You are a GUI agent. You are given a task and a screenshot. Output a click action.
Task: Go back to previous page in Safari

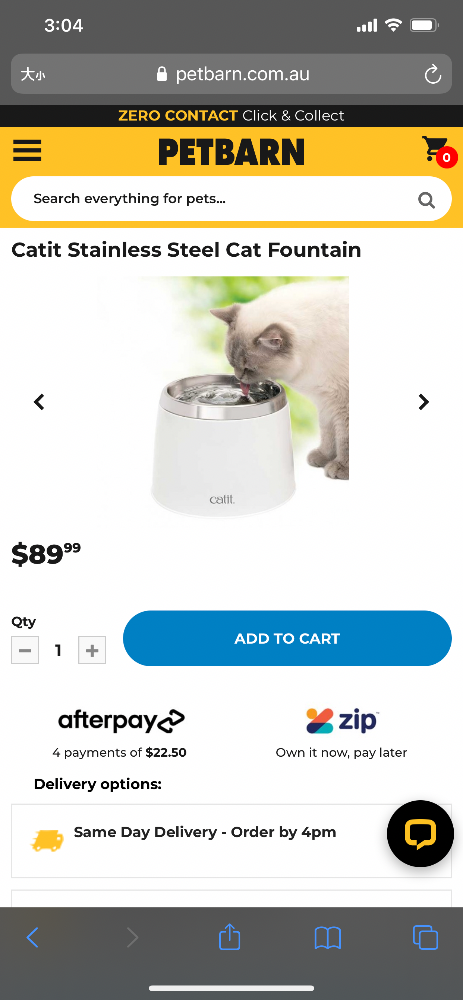pyautogui.click(x=33, y=938)
